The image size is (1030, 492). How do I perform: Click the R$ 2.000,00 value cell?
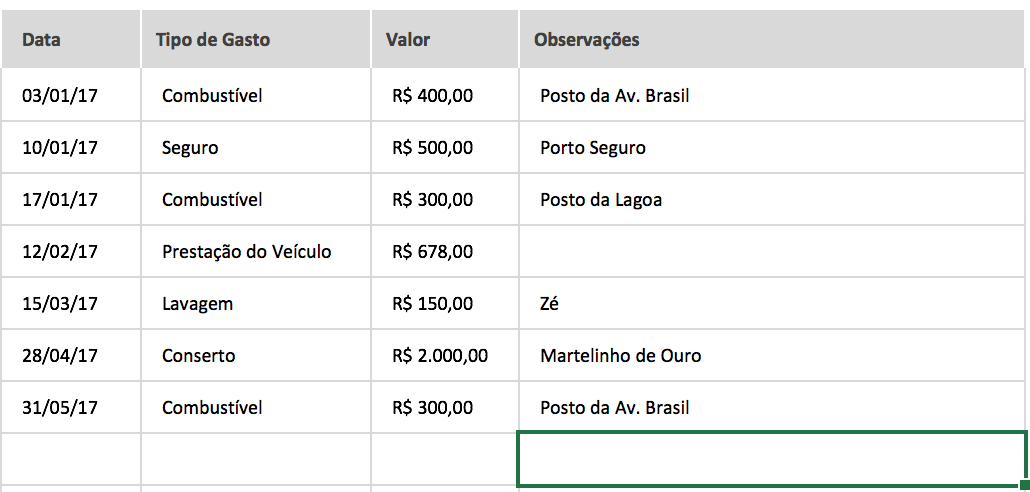(x=441, y=356)
